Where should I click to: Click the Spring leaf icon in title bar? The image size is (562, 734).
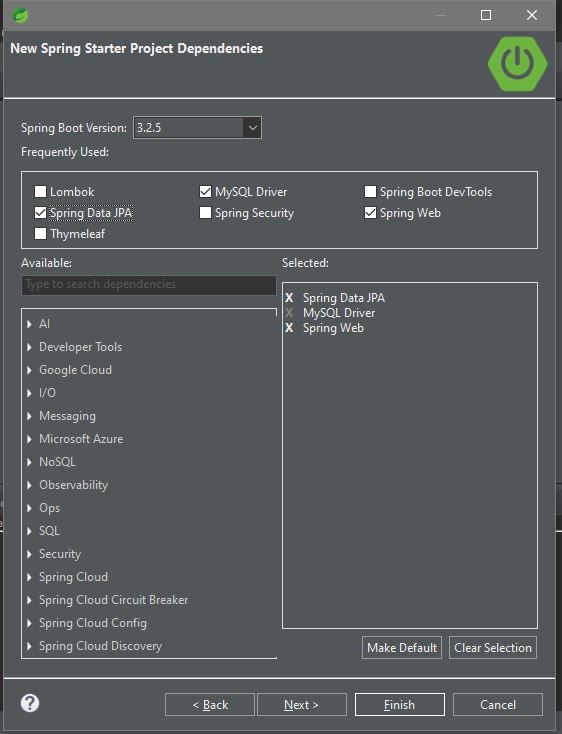(21, 15)
